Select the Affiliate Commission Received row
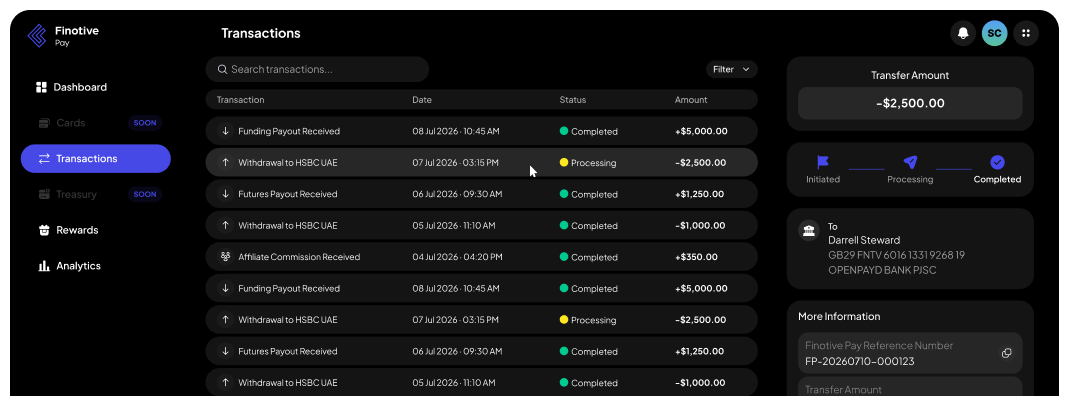The width and height of the screenshot is (1069, 396). click(481, 257)
